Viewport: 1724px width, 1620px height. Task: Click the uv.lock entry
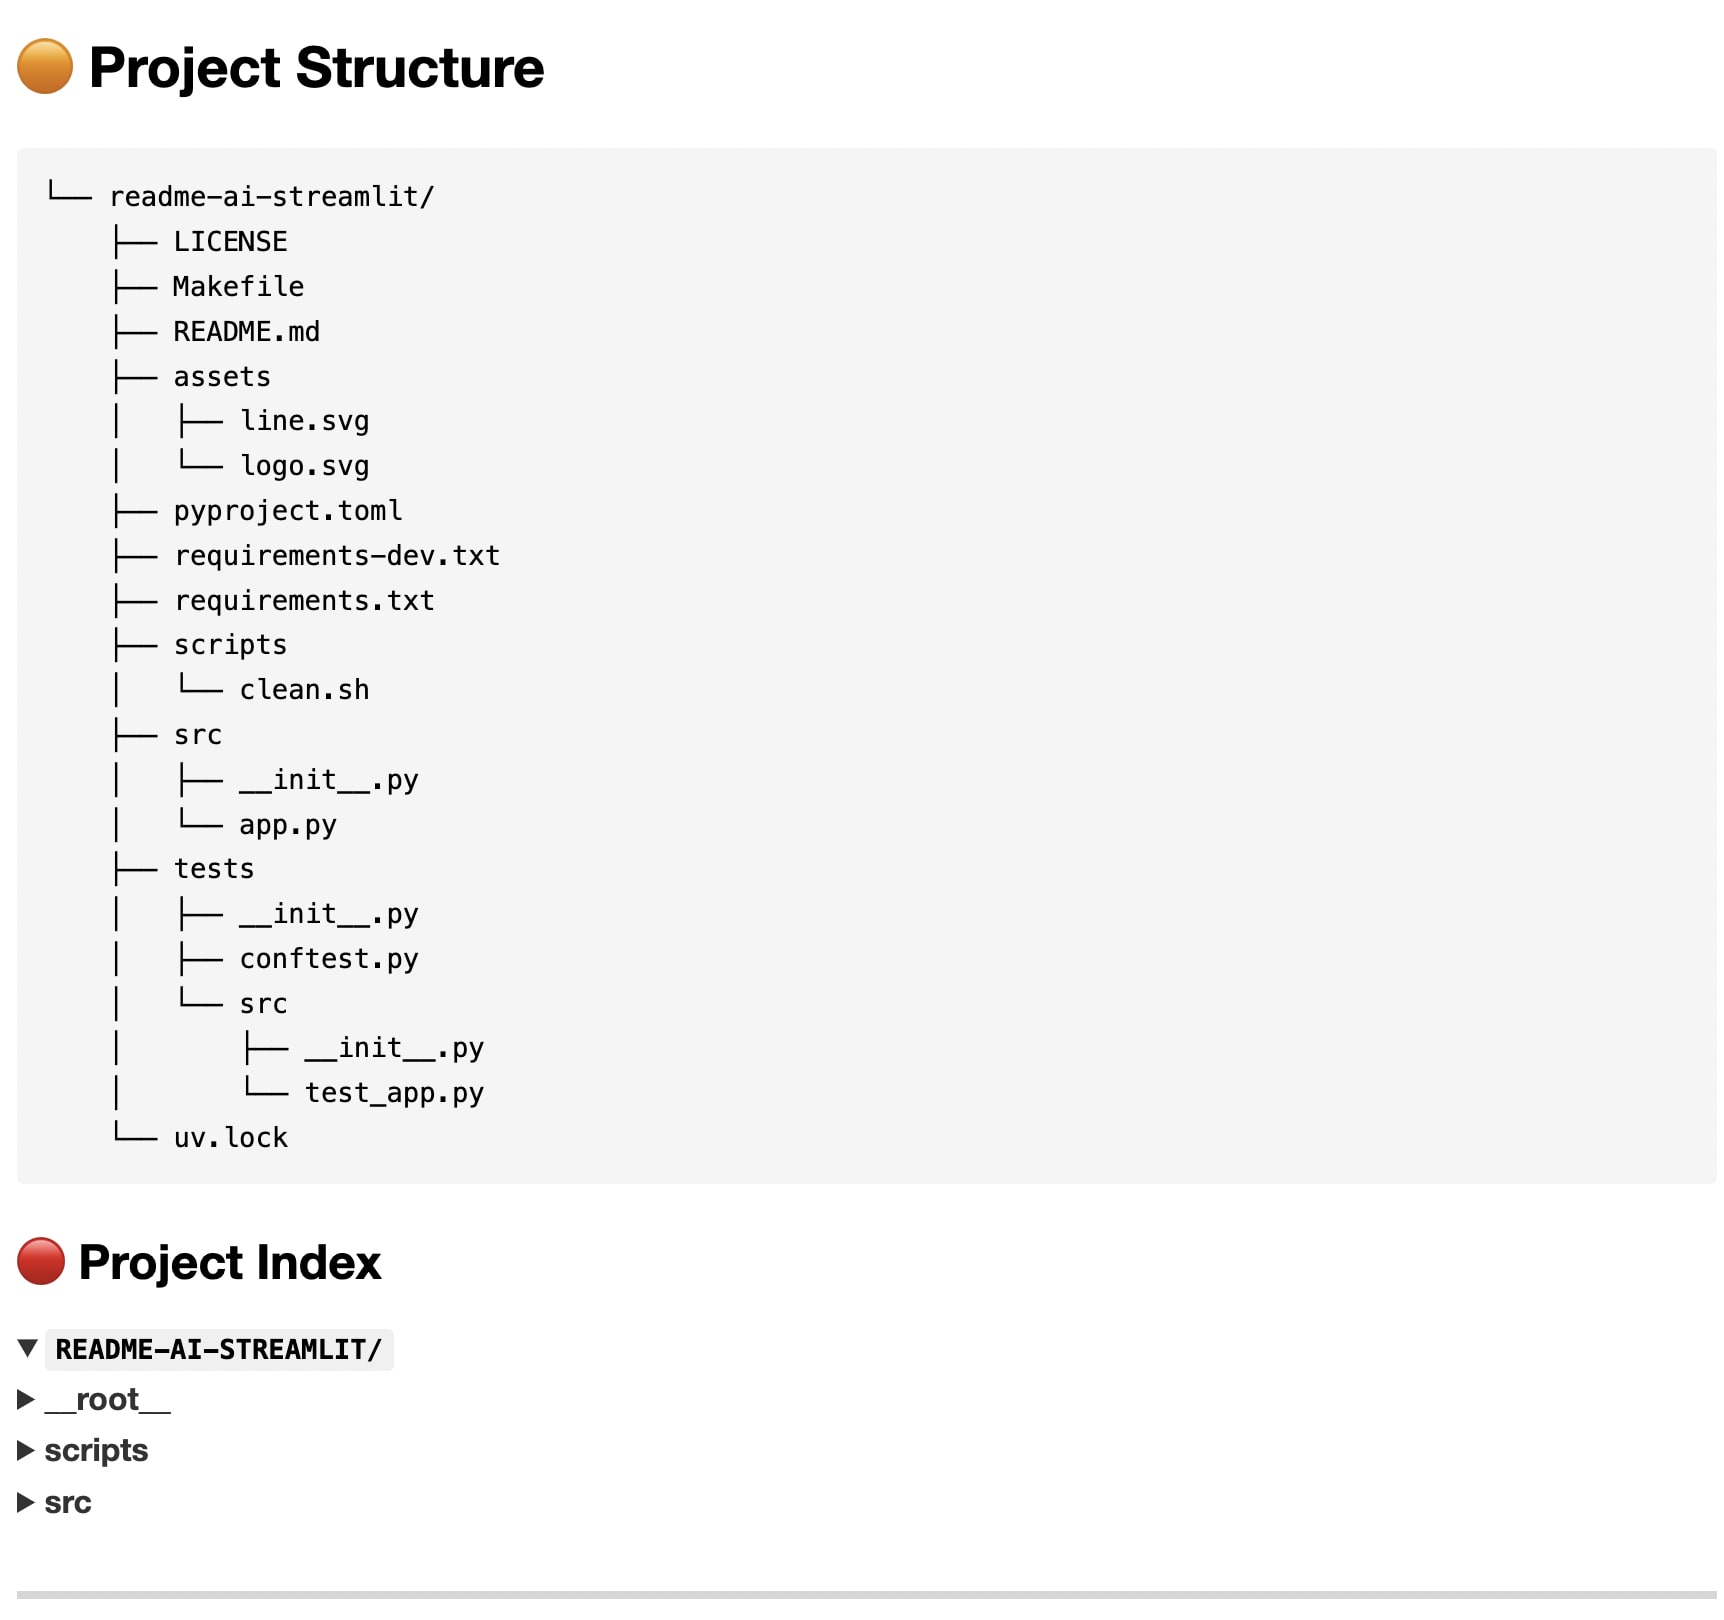(231, 1138)
